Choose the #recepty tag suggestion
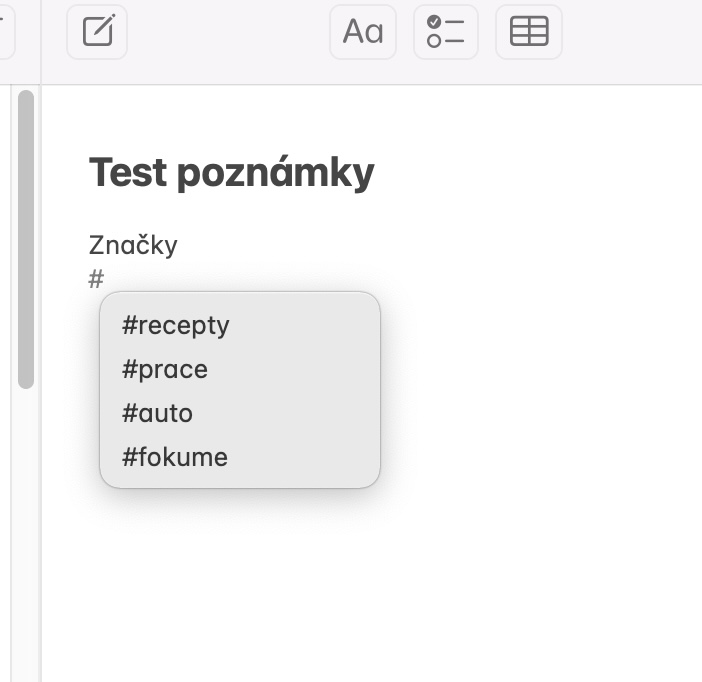The image size is (702, 682). (x=176, y=325)
